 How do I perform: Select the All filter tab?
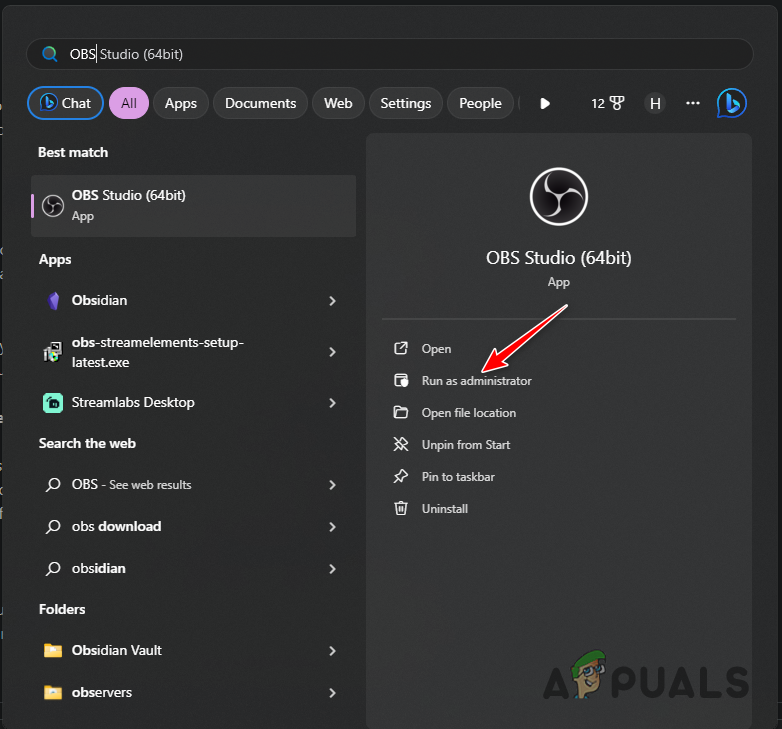point(129,103)
